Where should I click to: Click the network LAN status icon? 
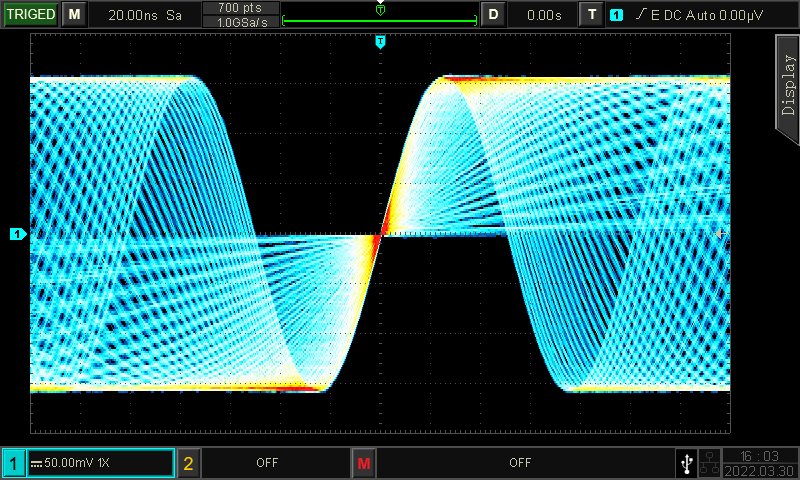(709, 463)
